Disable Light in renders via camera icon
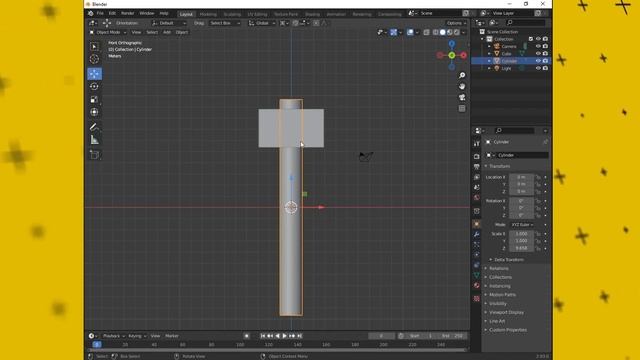Viewport: 640px width, 360px height. pyautogui.click(x=545, y=68)
